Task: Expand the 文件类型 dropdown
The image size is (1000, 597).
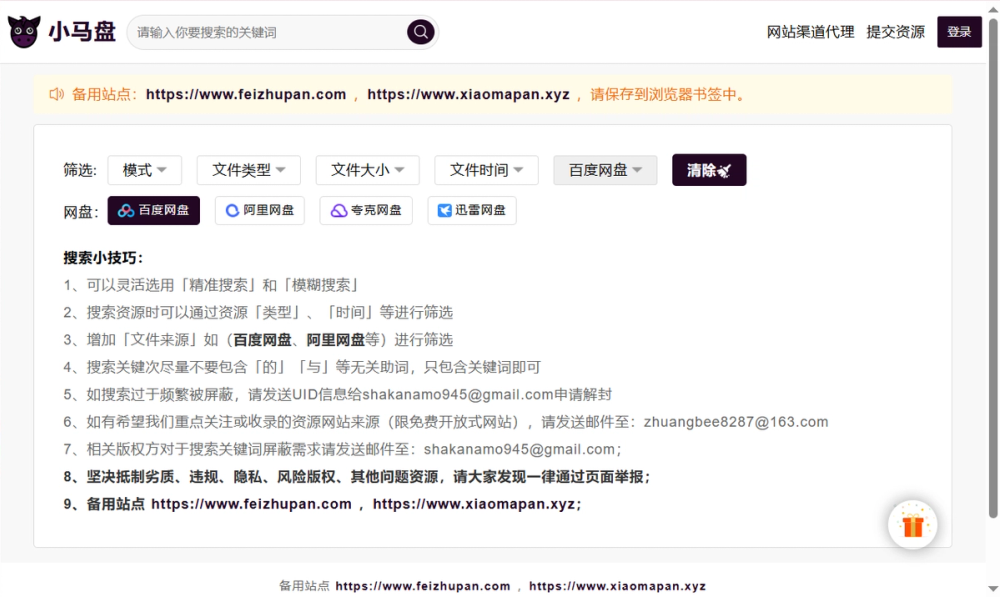Action: [248, 170]
